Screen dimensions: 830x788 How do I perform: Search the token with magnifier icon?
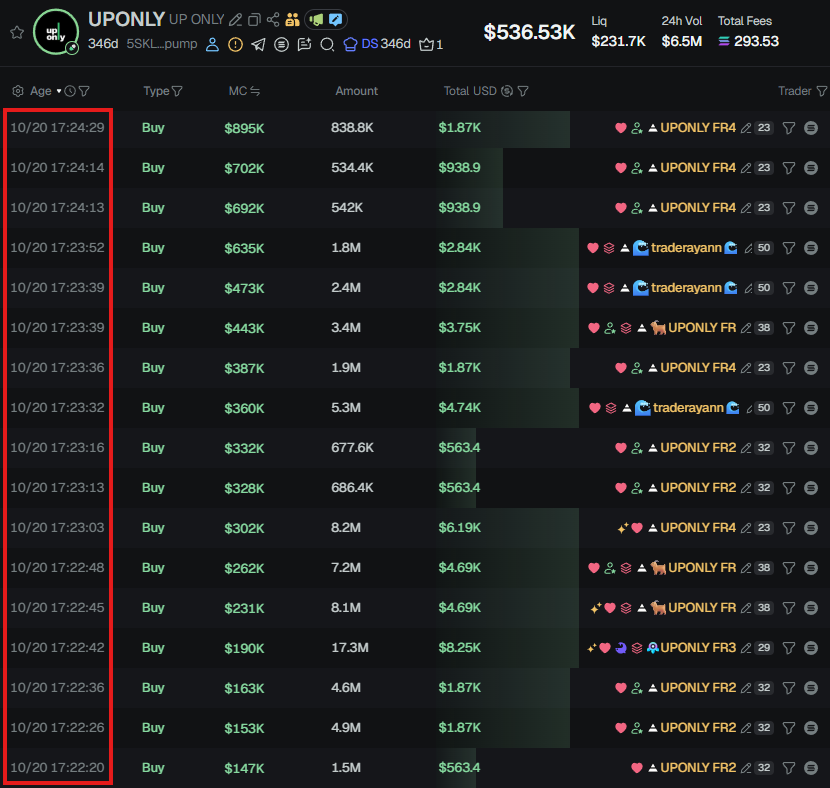tap(327, 44)
